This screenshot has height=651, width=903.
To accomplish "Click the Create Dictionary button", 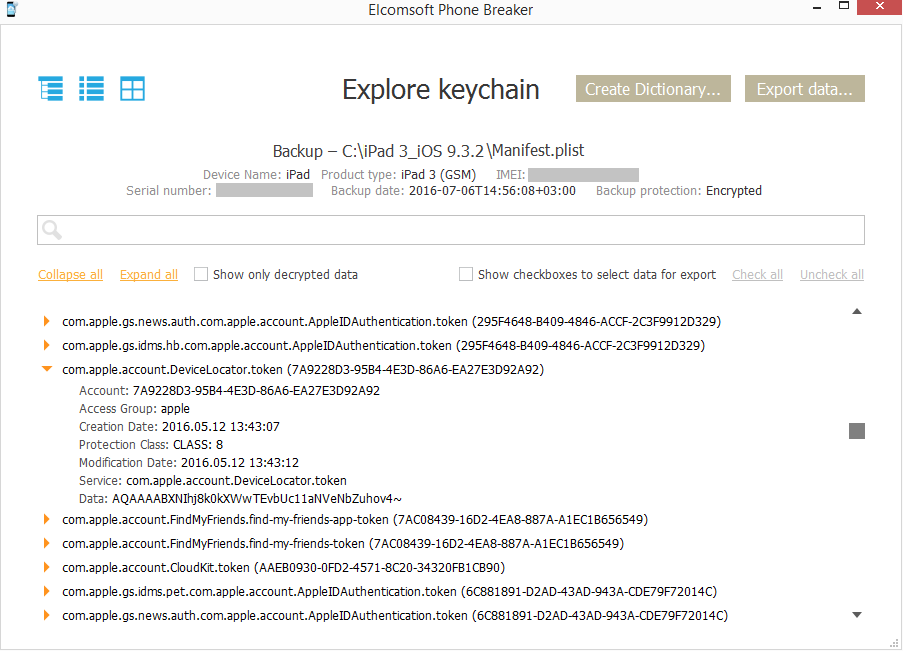I will point(653,89).
